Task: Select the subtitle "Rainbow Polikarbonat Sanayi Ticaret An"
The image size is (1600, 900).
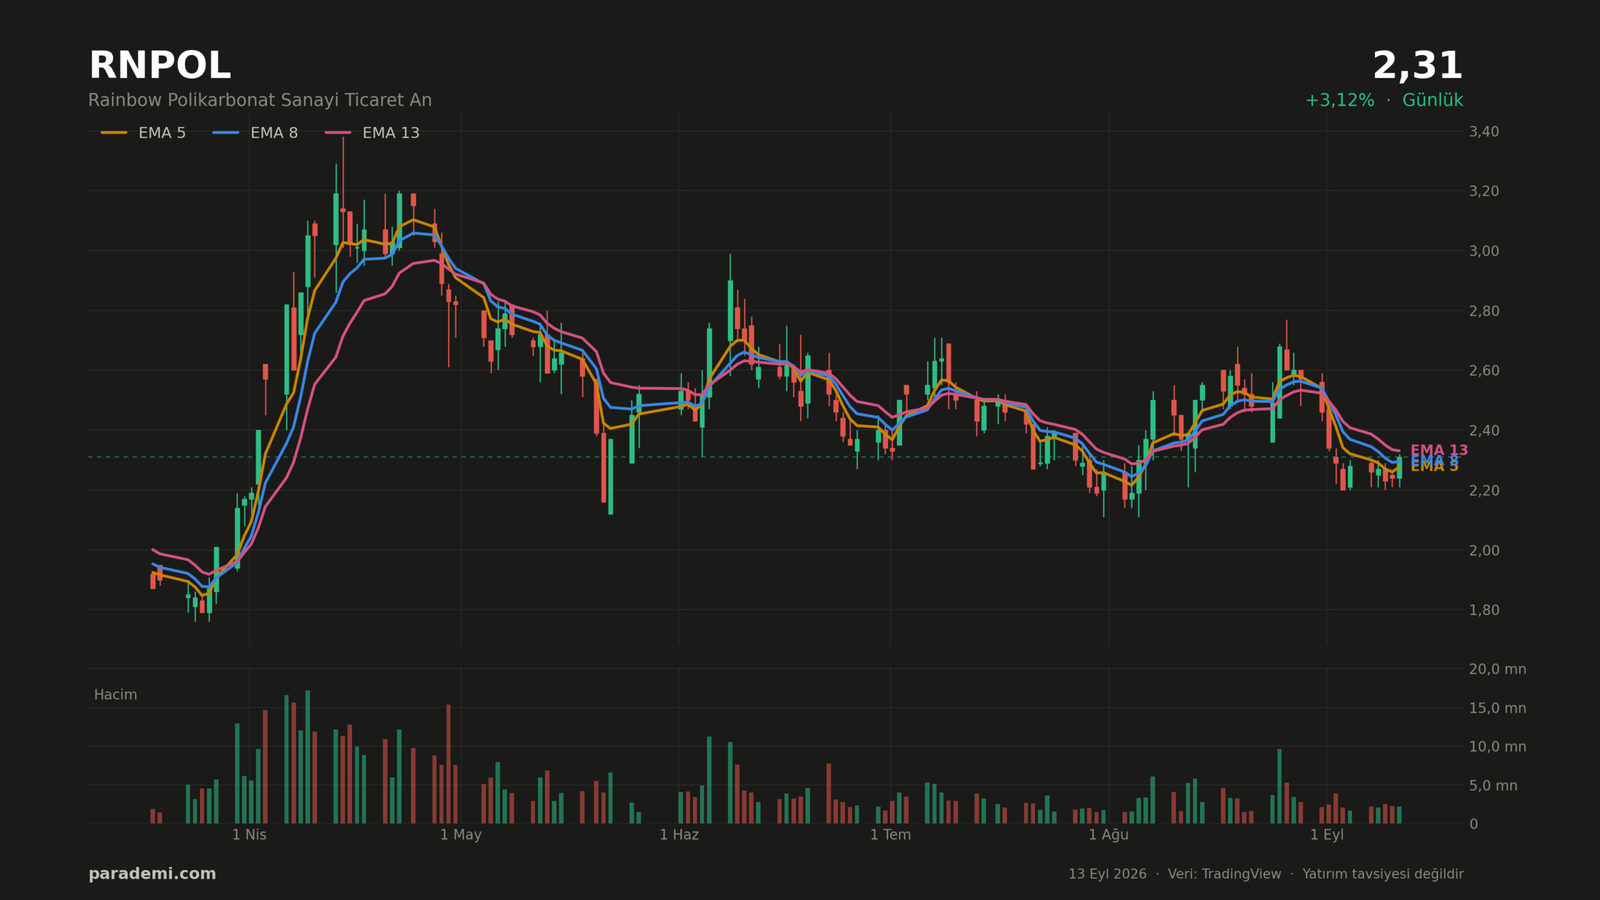Action: tap(260, 100)
